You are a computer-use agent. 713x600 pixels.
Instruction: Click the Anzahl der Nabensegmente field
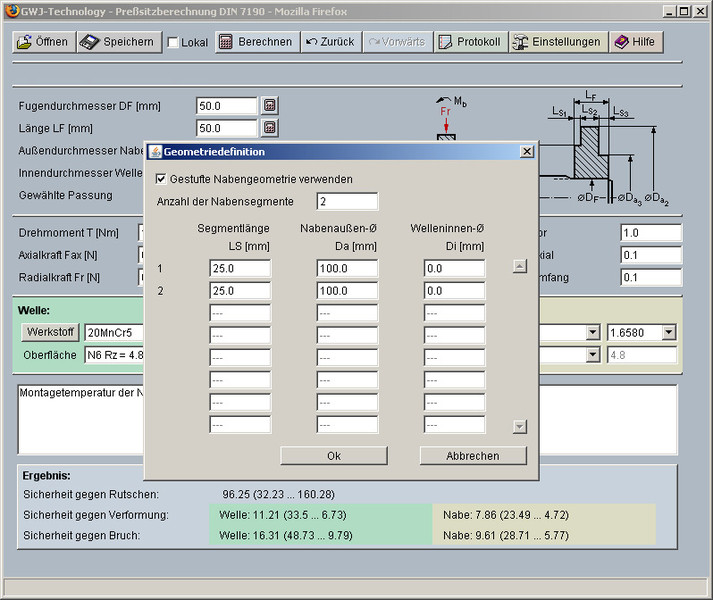[347, 202]
